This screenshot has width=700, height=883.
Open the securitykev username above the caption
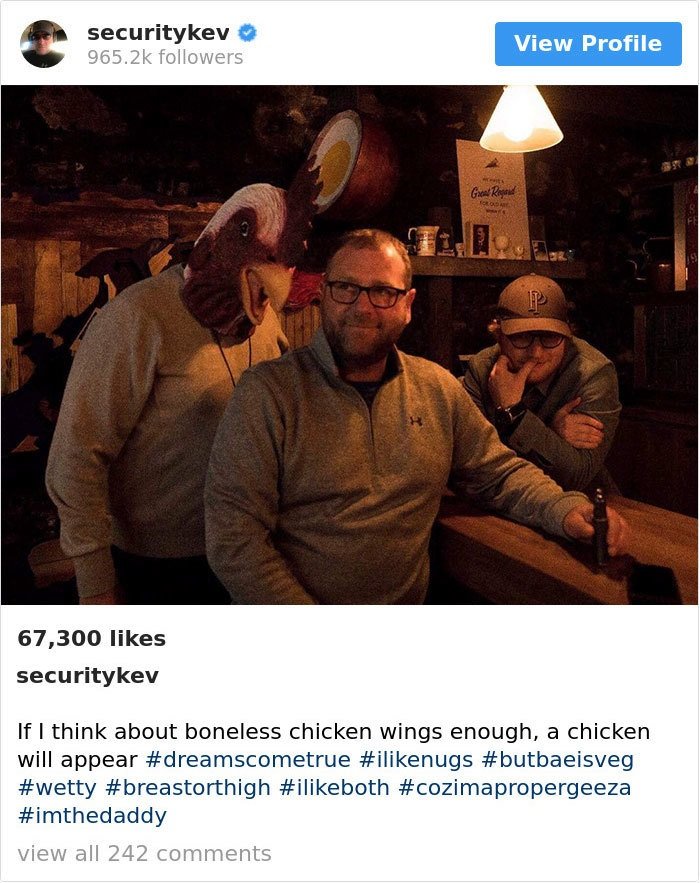tap(88, 675)
